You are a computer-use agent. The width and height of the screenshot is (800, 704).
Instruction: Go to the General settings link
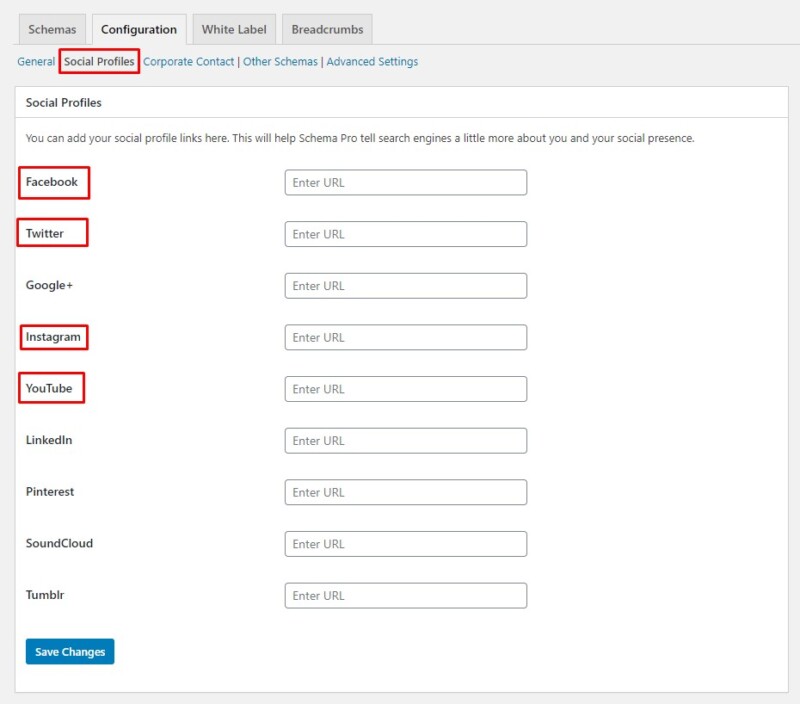click(36, 62)
